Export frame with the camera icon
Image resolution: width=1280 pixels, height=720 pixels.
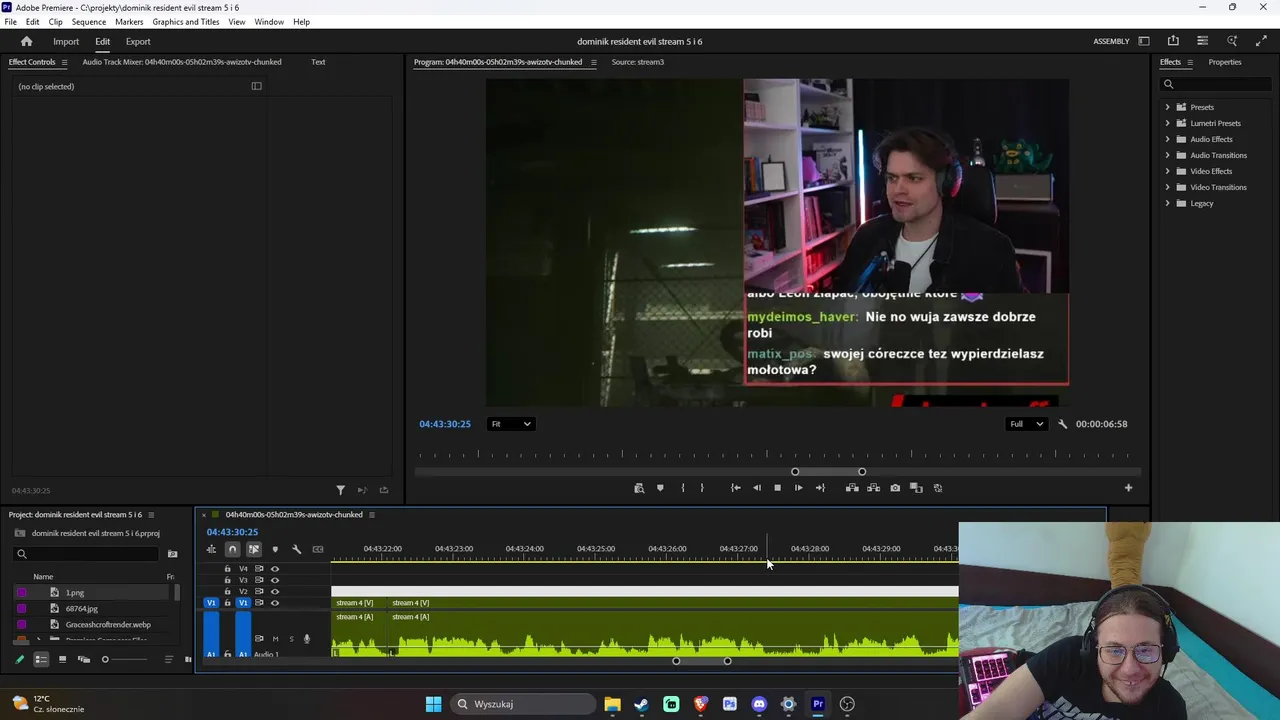(x=895, y=488)
